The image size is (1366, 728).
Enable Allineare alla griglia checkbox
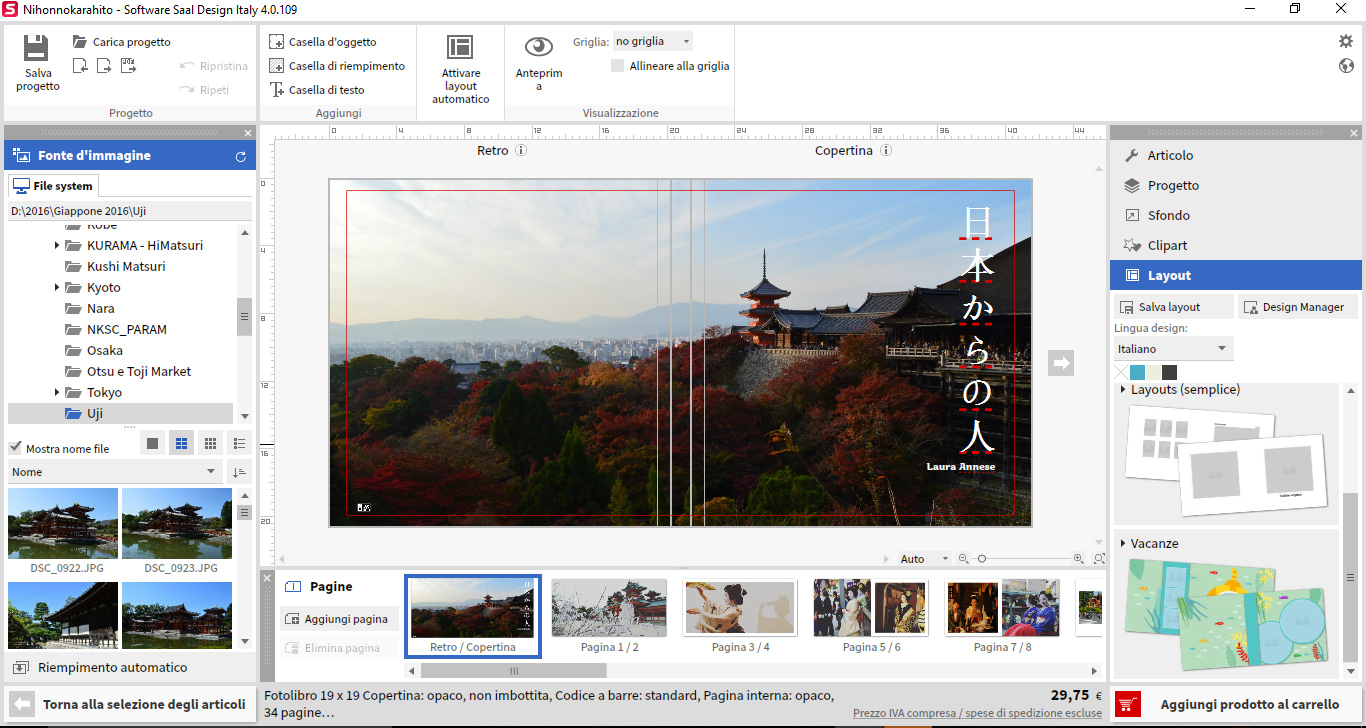pyautogui.click(x=618, y=66)
